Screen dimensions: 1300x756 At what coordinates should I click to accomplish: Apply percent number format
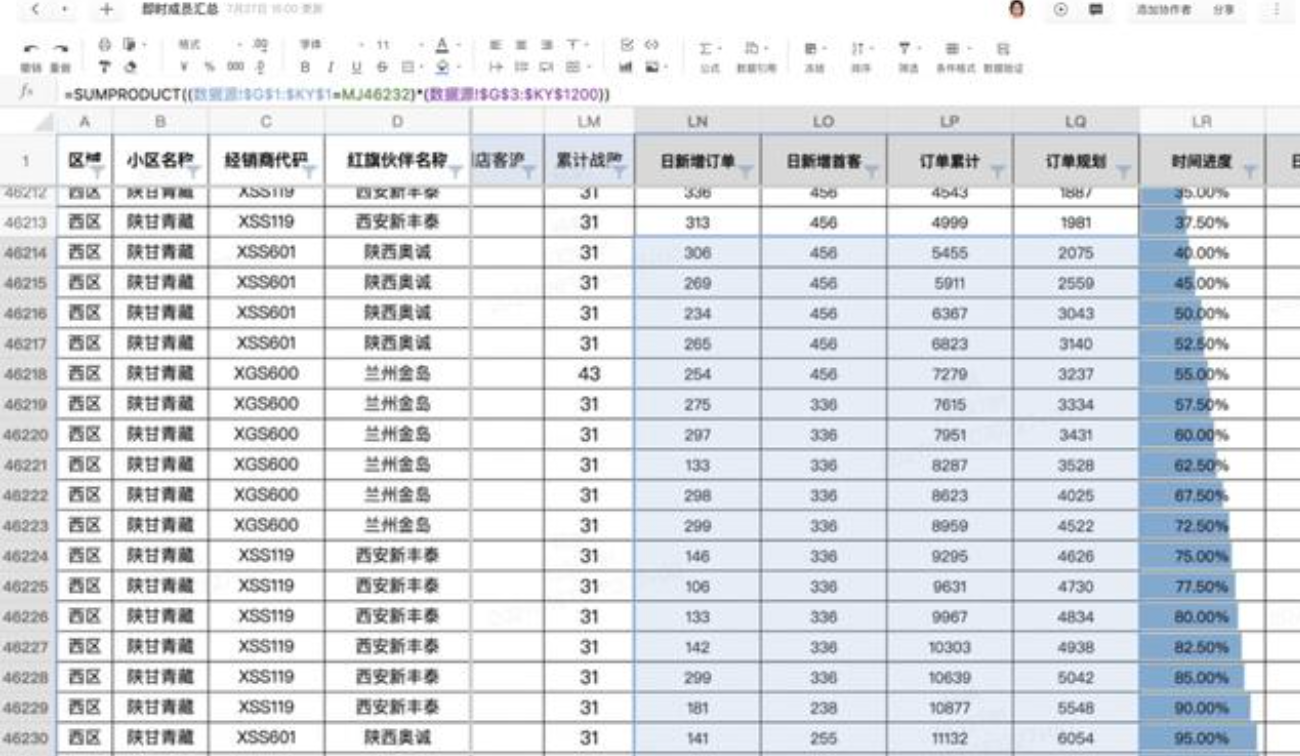(x=210, y=69)
